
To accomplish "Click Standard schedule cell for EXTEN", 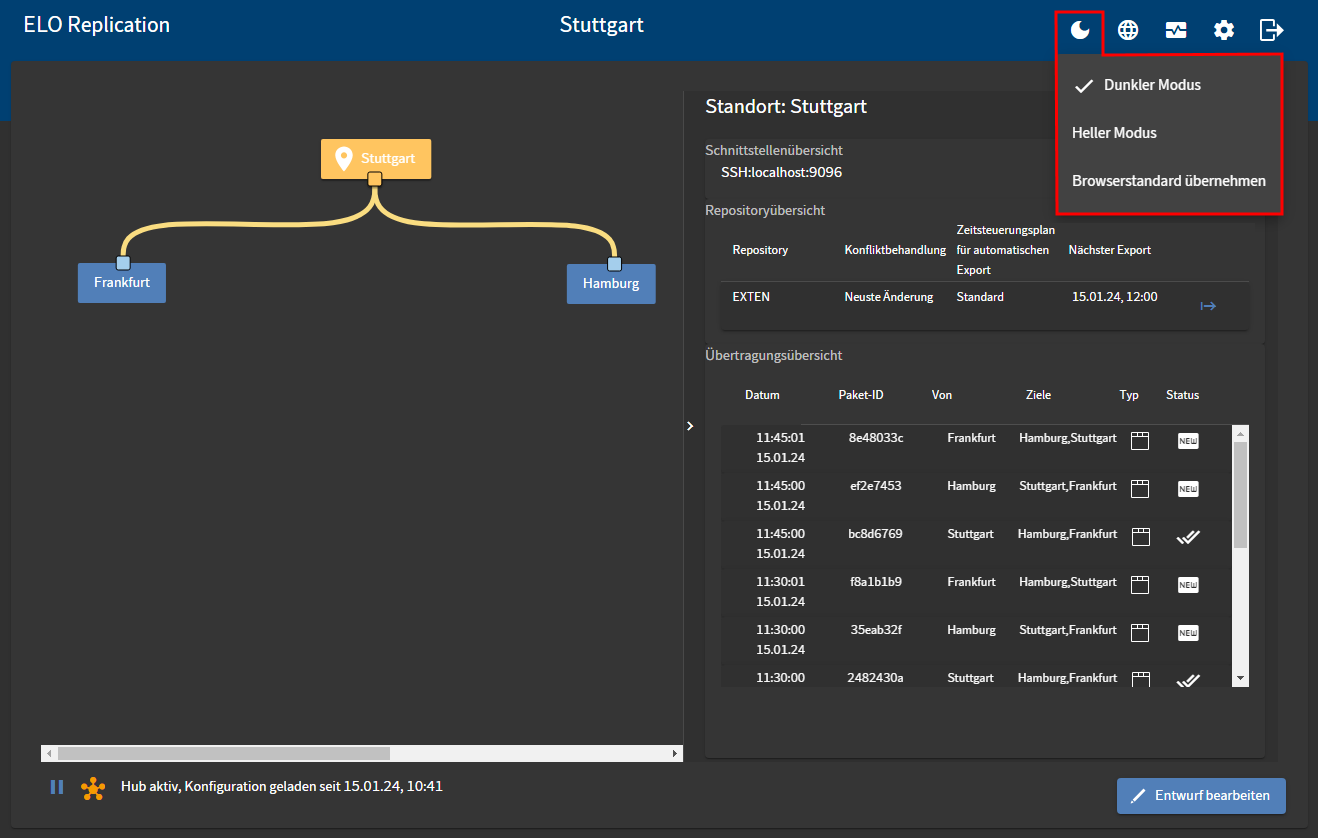I will coord(980,297).
